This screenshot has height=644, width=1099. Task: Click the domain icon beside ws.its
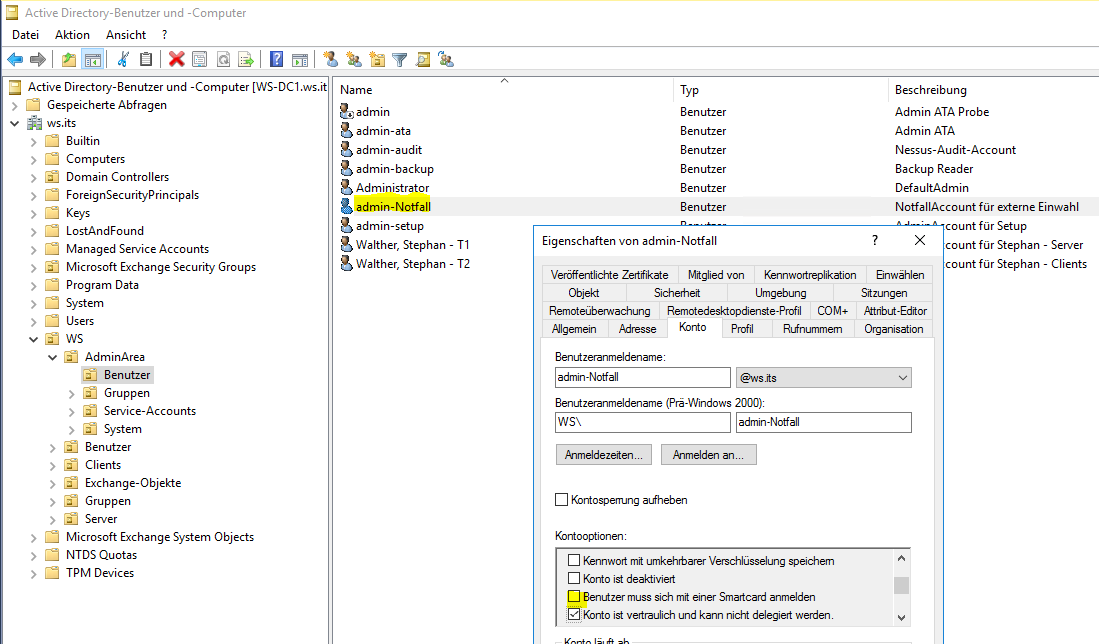34,123
